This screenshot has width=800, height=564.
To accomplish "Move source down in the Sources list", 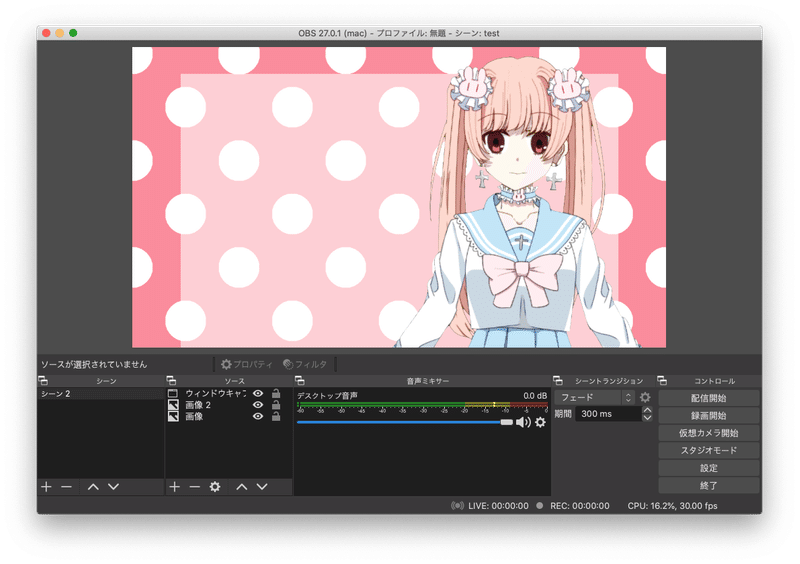I will click(x=262, y=487).
